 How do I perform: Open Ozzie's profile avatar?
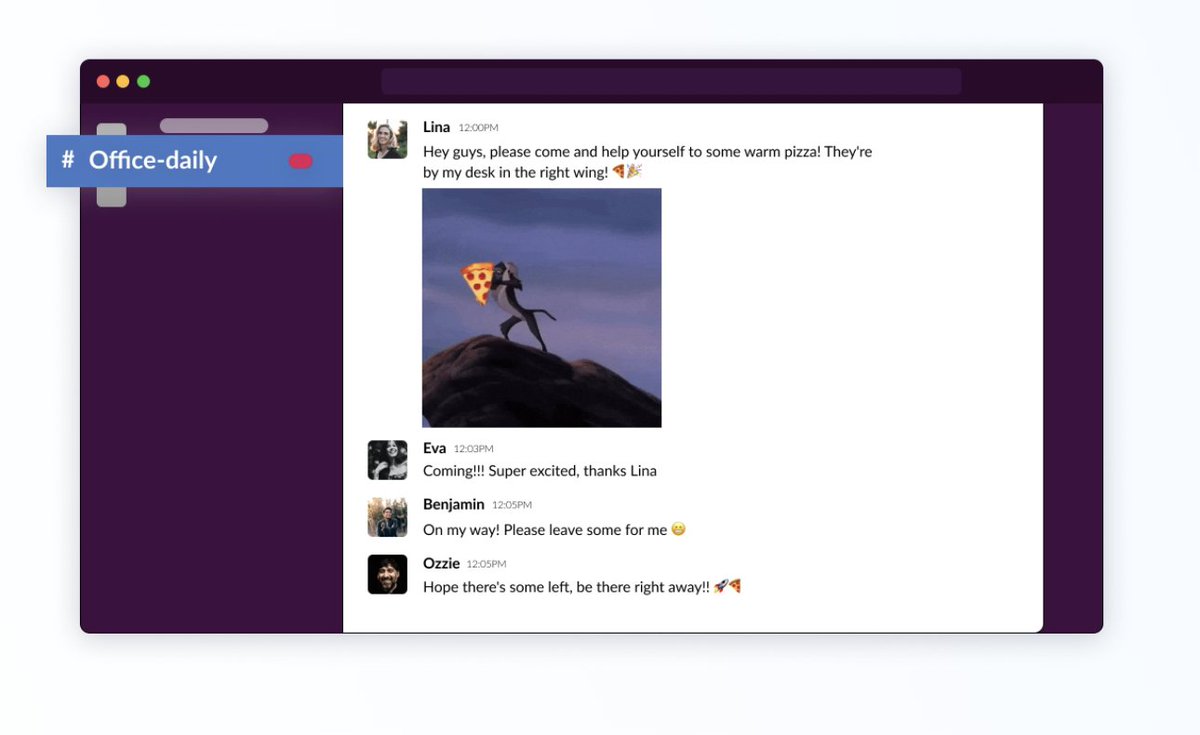point(387,575)
